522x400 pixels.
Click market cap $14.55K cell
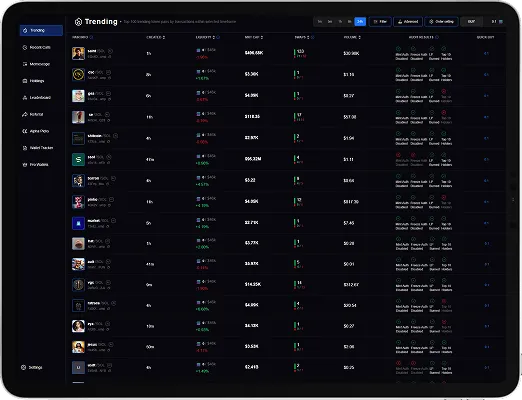[253, 284]
